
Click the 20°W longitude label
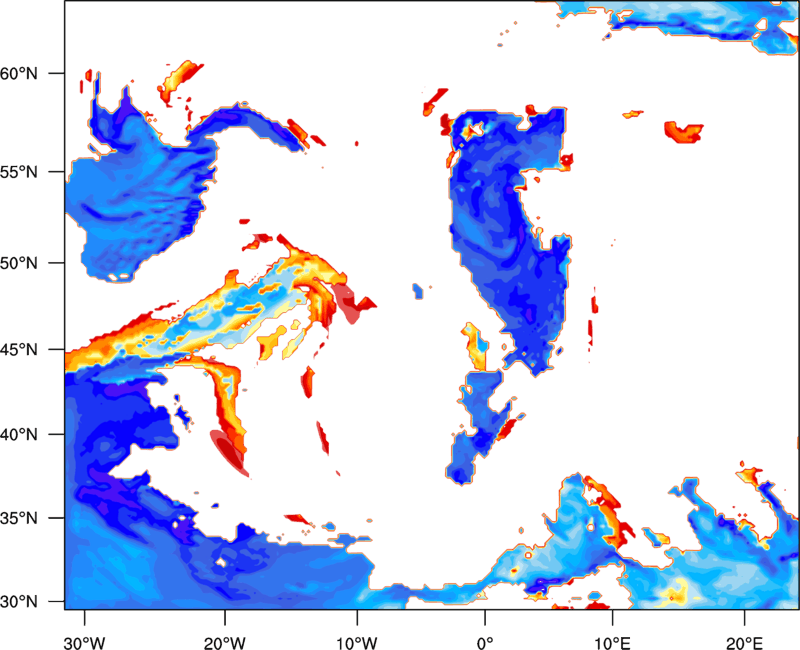pos(225,643)
